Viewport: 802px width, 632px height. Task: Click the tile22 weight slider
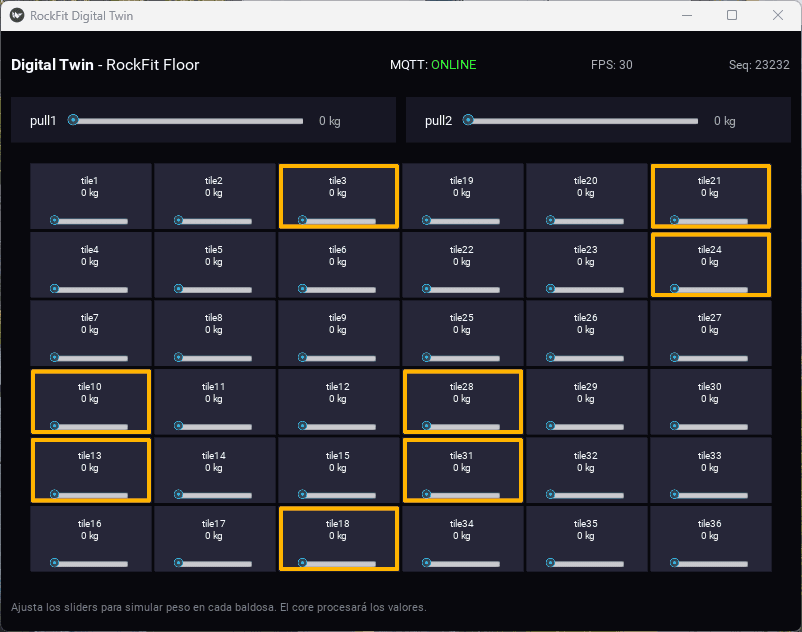pyautogui.click(x=461, y=289)
